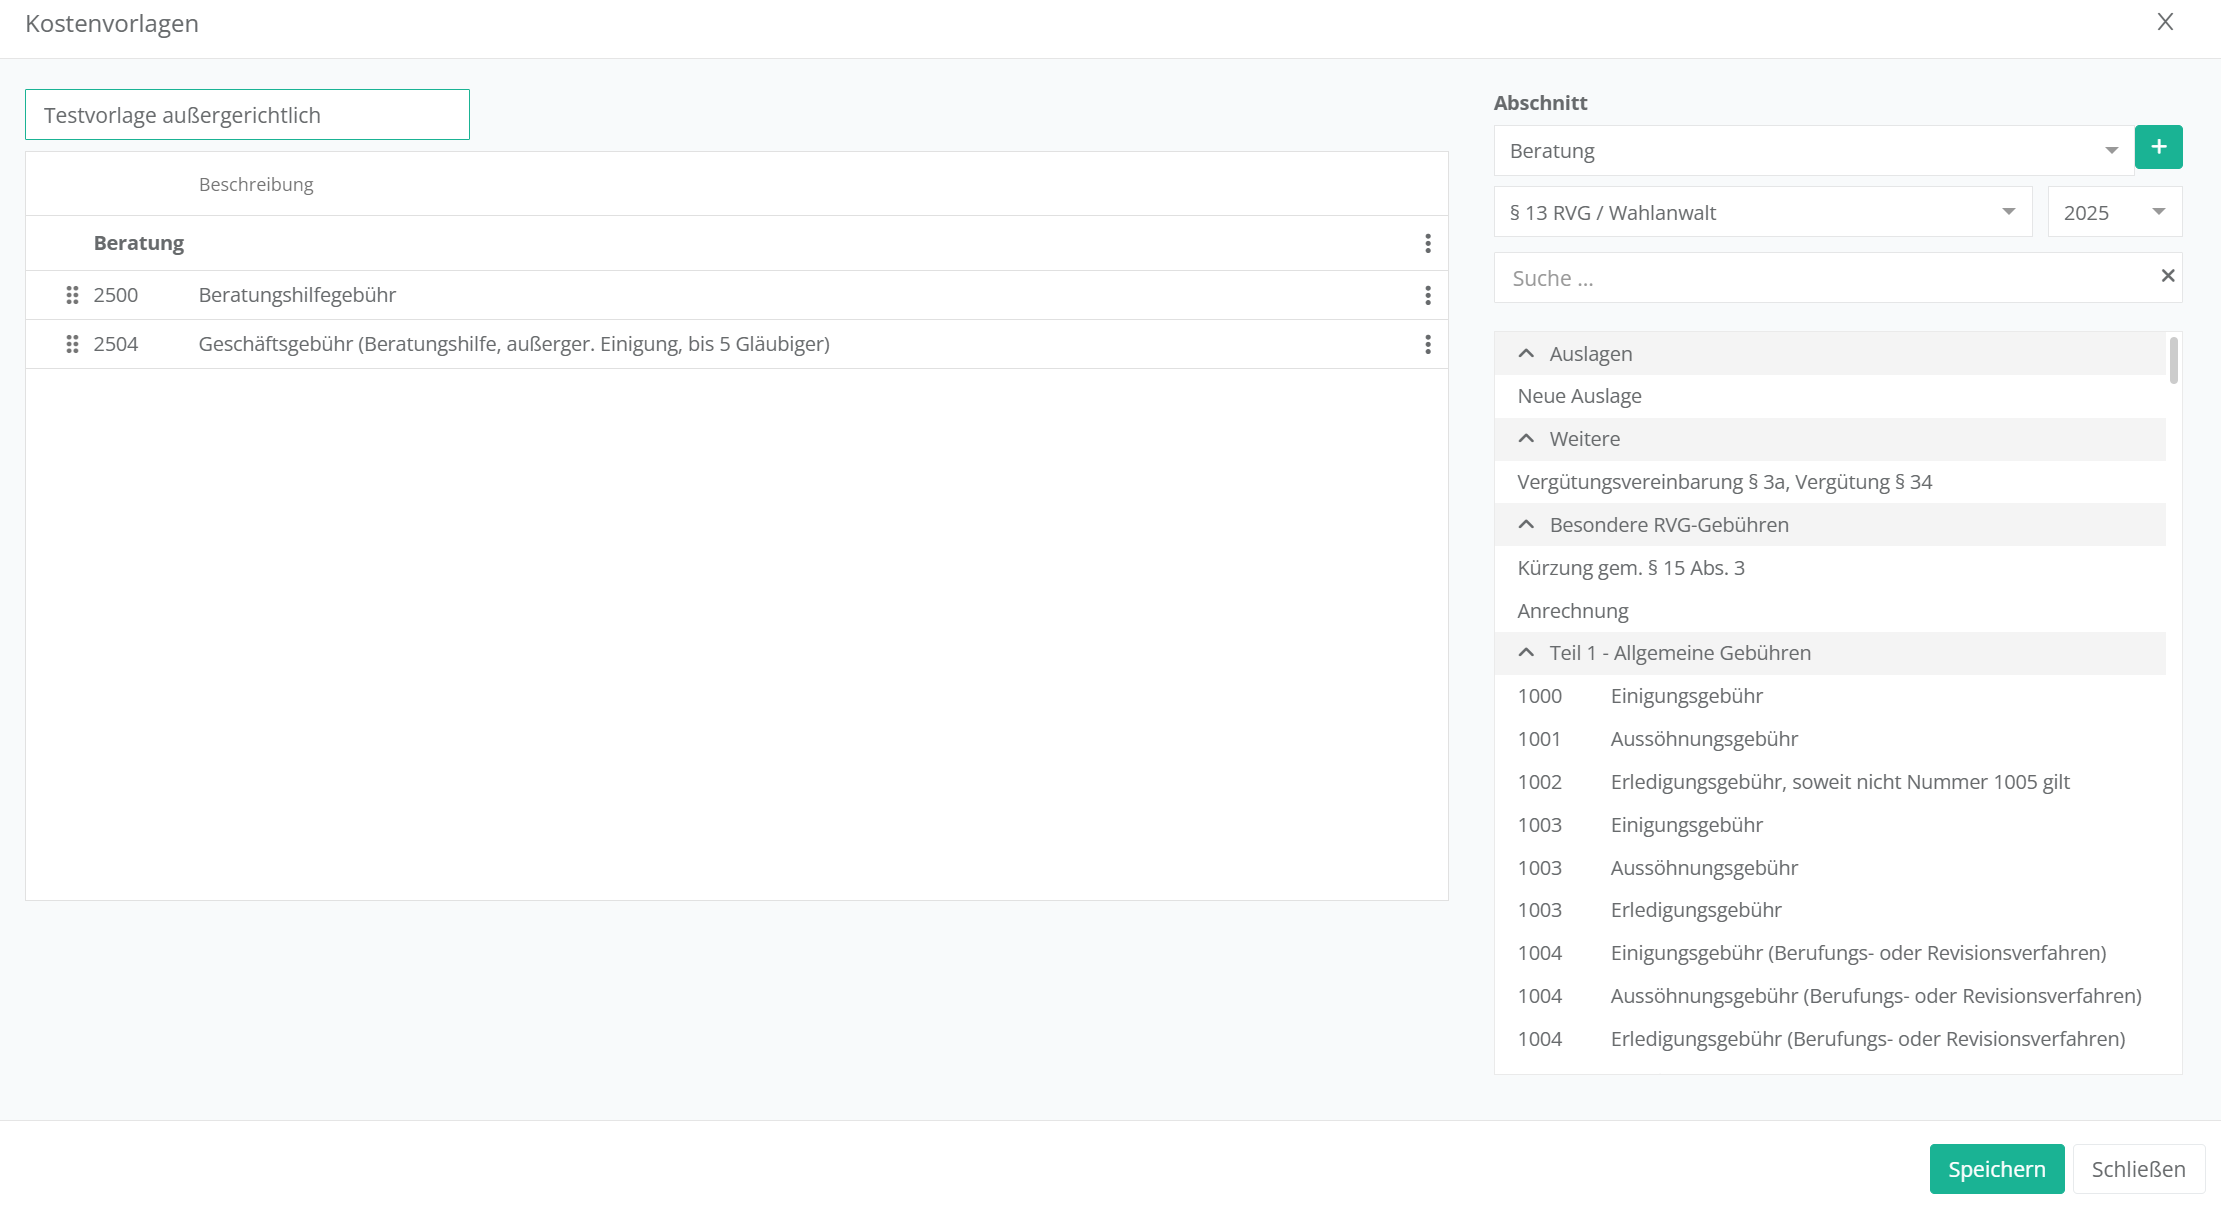
Task: Clear the search field with X icon
Action: click(x=2167, y=276)
